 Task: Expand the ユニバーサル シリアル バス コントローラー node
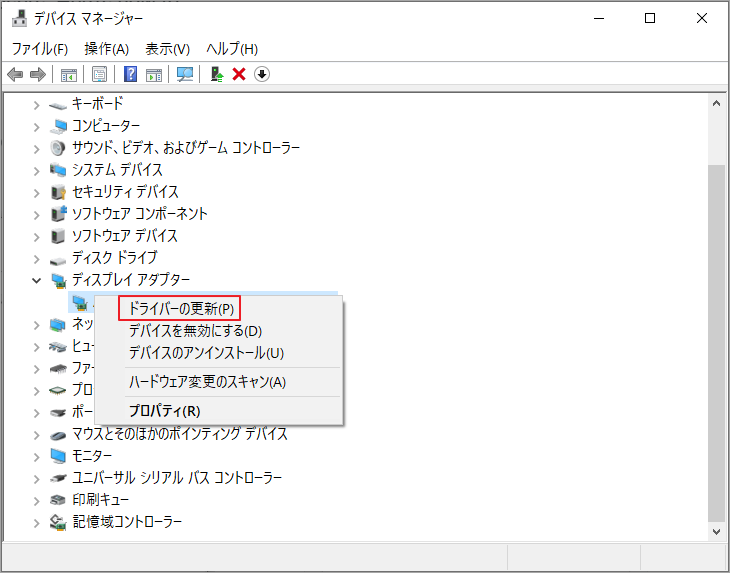36,479
